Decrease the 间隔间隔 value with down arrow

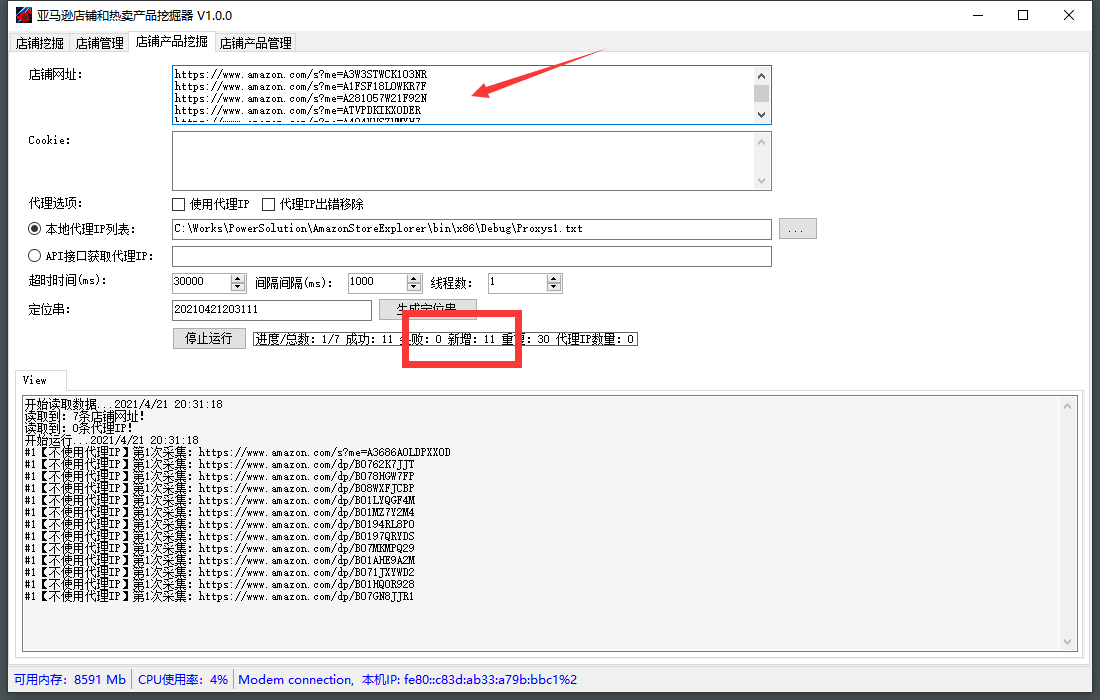pos(414,287)
